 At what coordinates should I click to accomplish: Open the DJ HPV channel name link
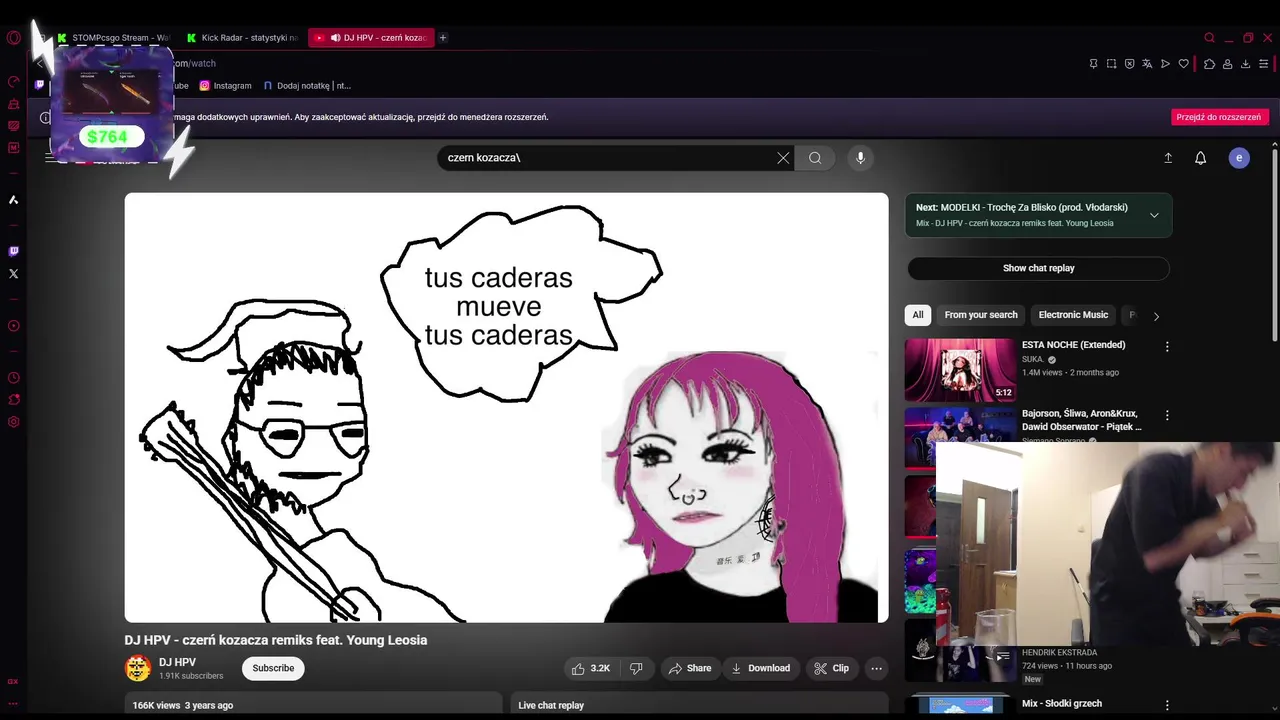point(177,662)
